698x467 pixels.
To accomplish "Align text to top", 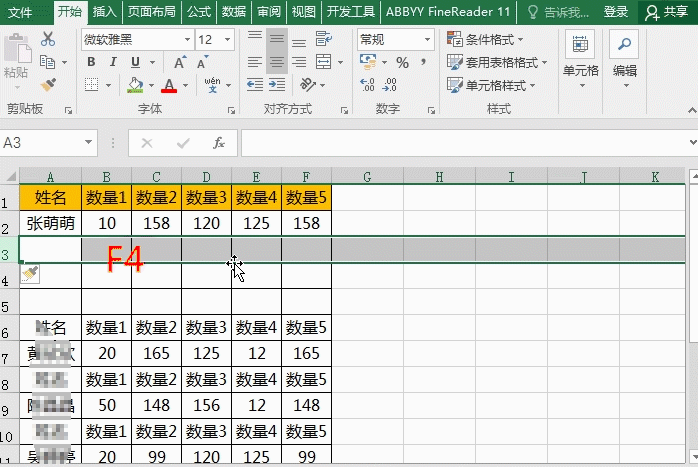I will [x=255, y=39].
